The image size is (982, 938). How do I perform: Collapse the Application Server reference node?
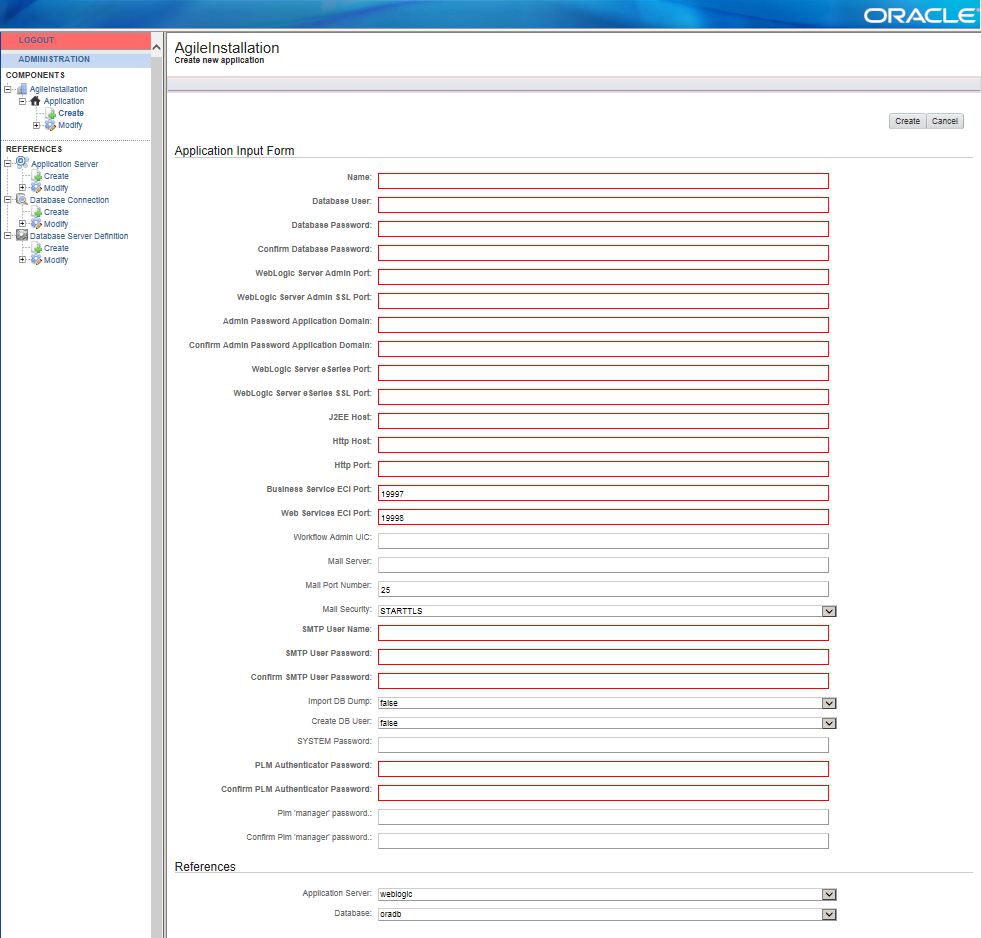tap(8, 163)
